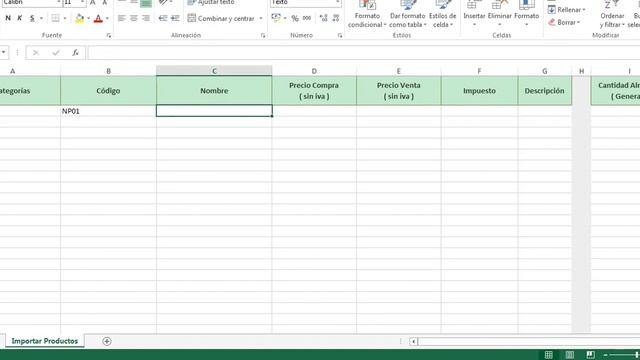This screenshot has width=640, height=360.
Task: Toggle italic (K) formatting
Action: (20, 18)
